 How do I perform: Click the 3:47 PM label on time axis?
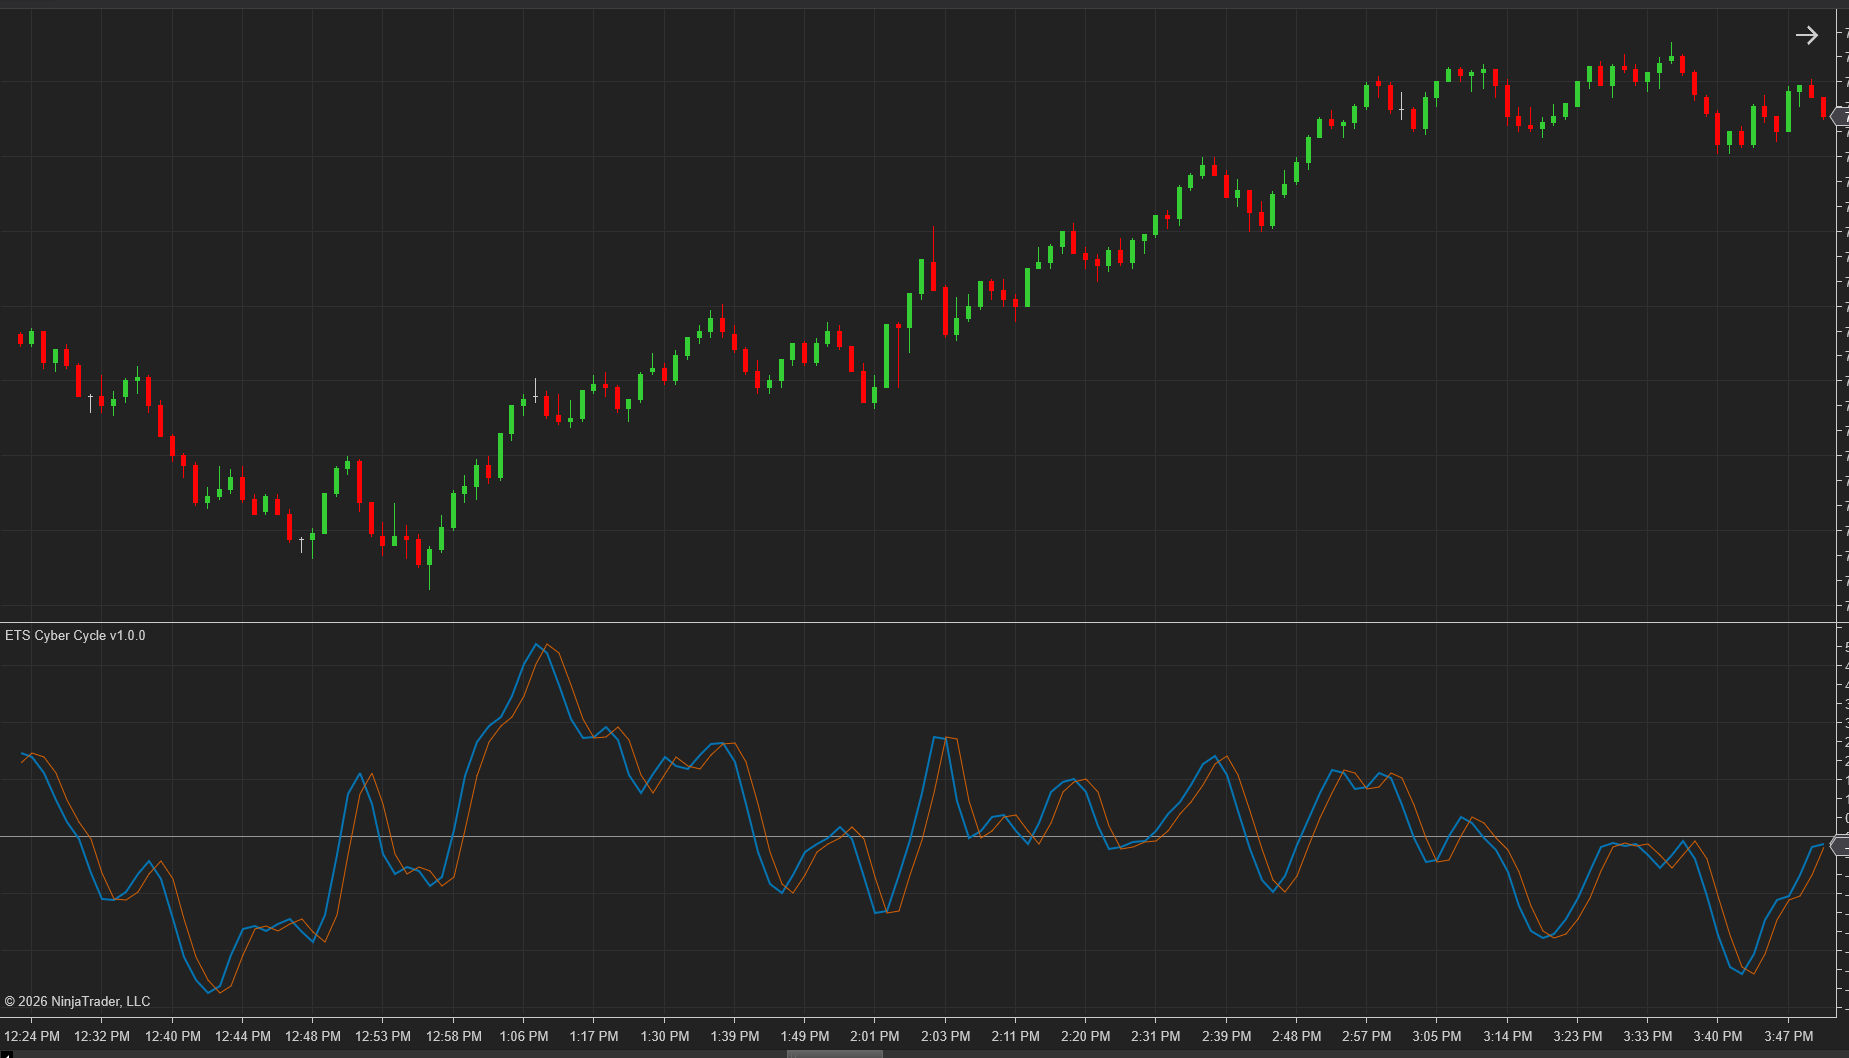coord(1788,1036)
